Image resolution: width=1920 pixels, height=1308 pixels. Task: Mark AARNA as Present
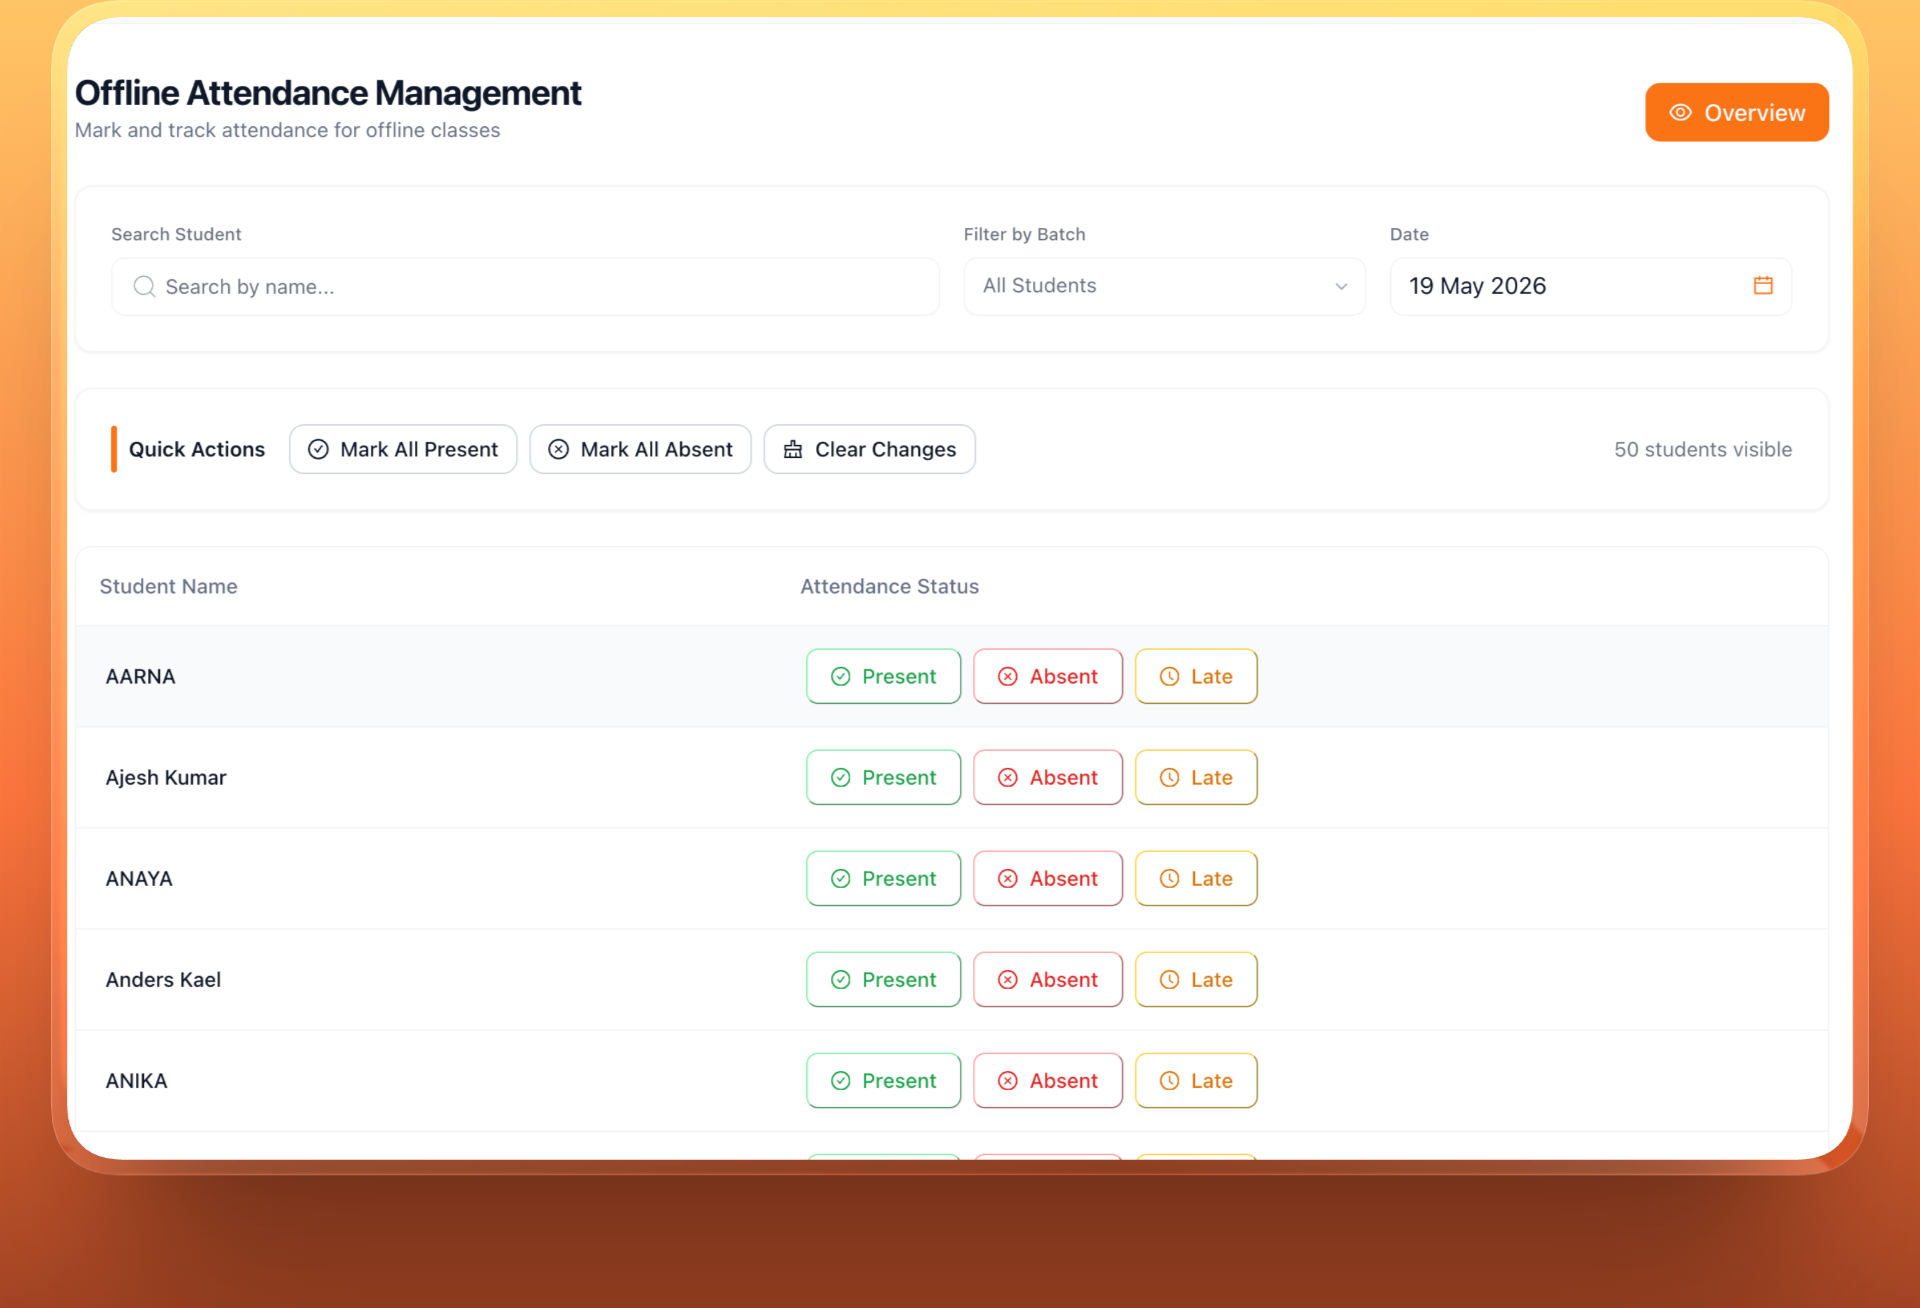pyautogui.click(x=884, y=676)
